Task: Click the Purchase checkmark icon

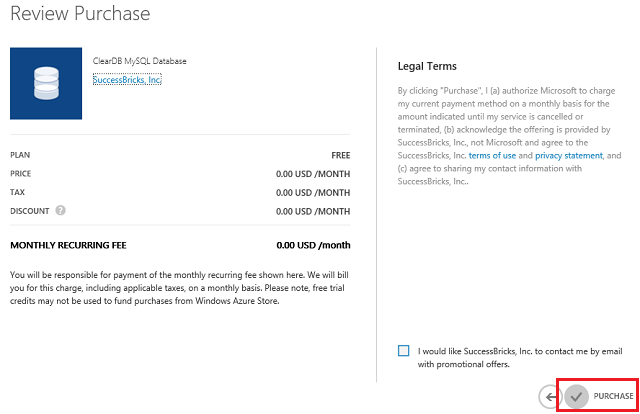Action: 576,396
